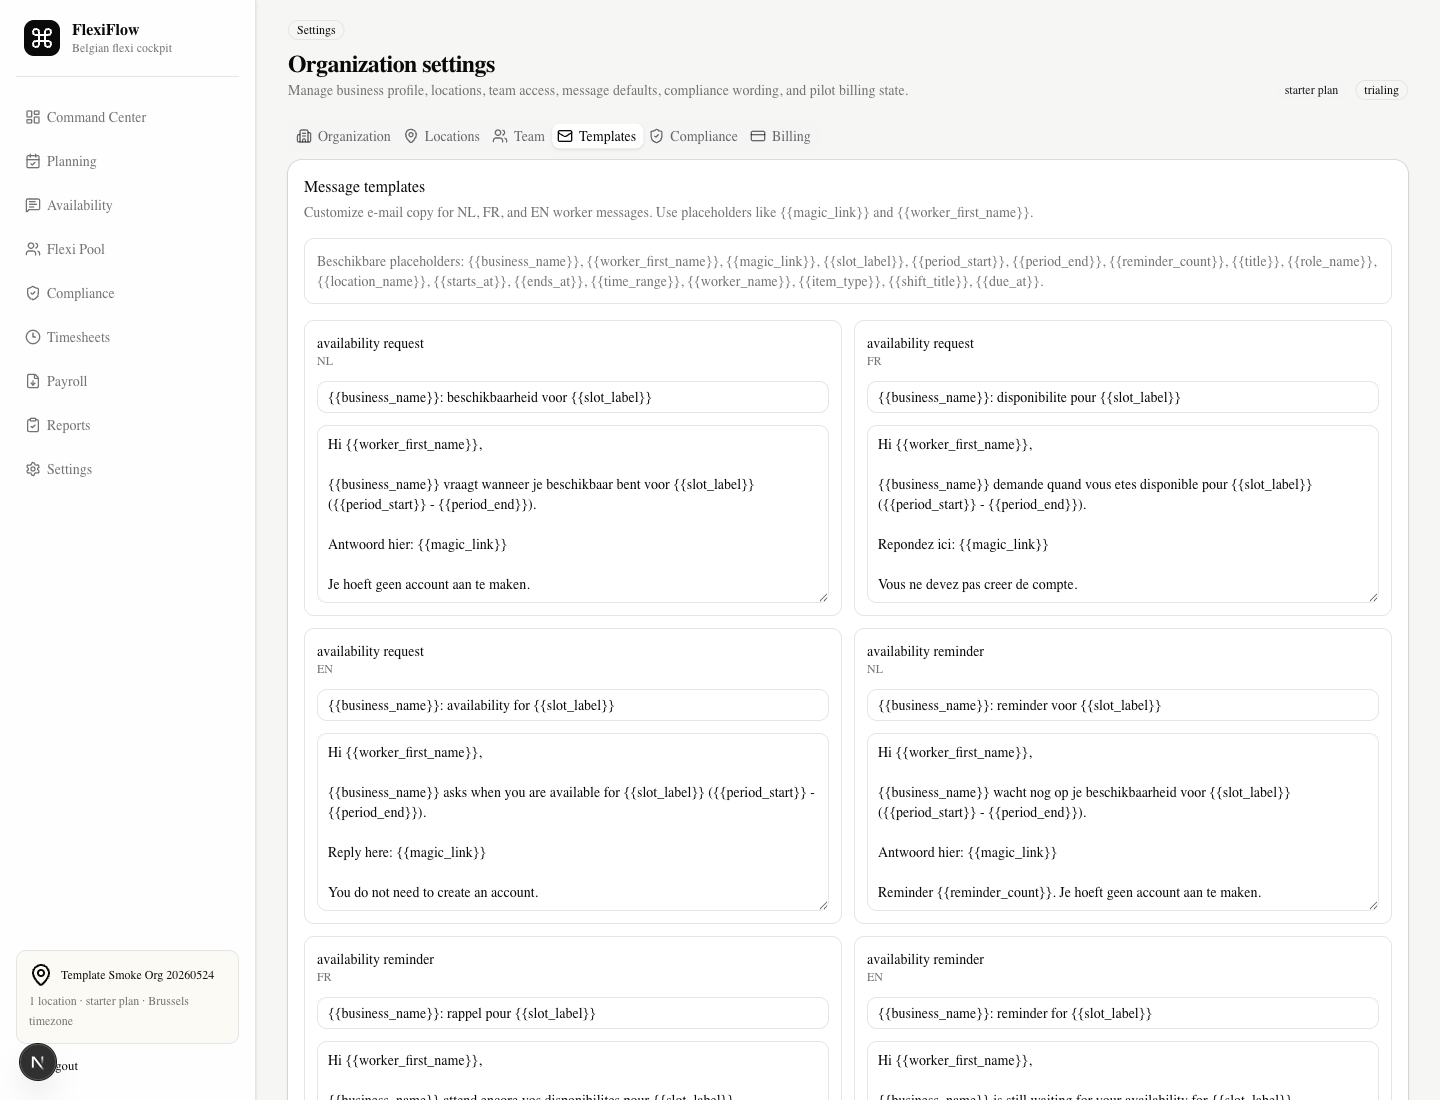This screenshot has height=1100, width=1440.
Task: Click the FlexiFlow command logo icon
Action: click(42, 38)
